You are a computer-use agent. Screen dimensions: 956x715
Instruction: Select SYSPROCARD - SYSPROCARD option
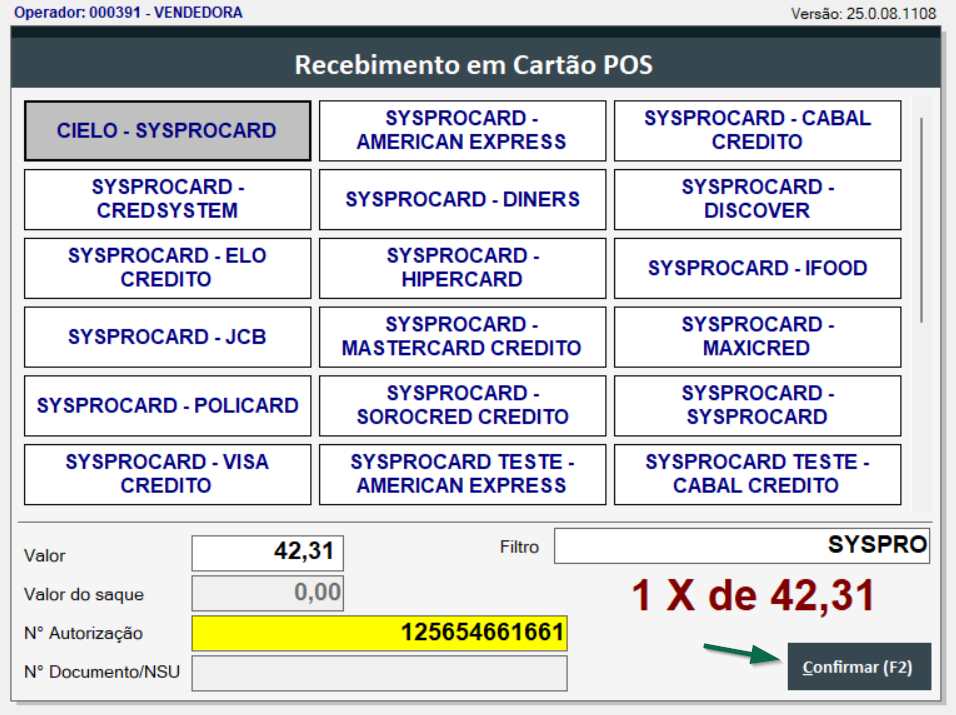pyautogui.click(x=757, y=406)
